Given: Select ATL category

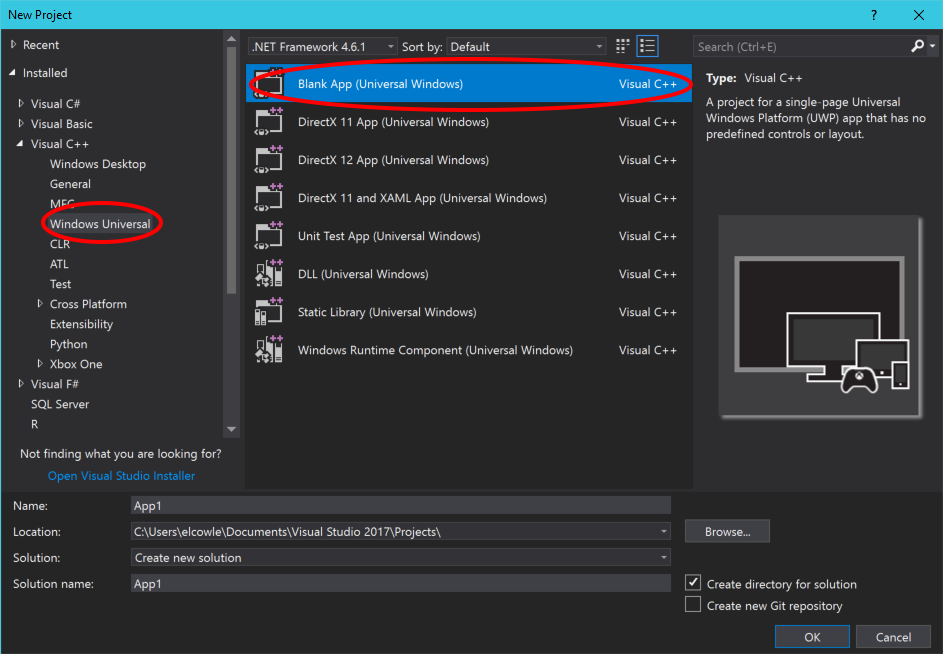Looking at the screenshot, I should [59, 264].
